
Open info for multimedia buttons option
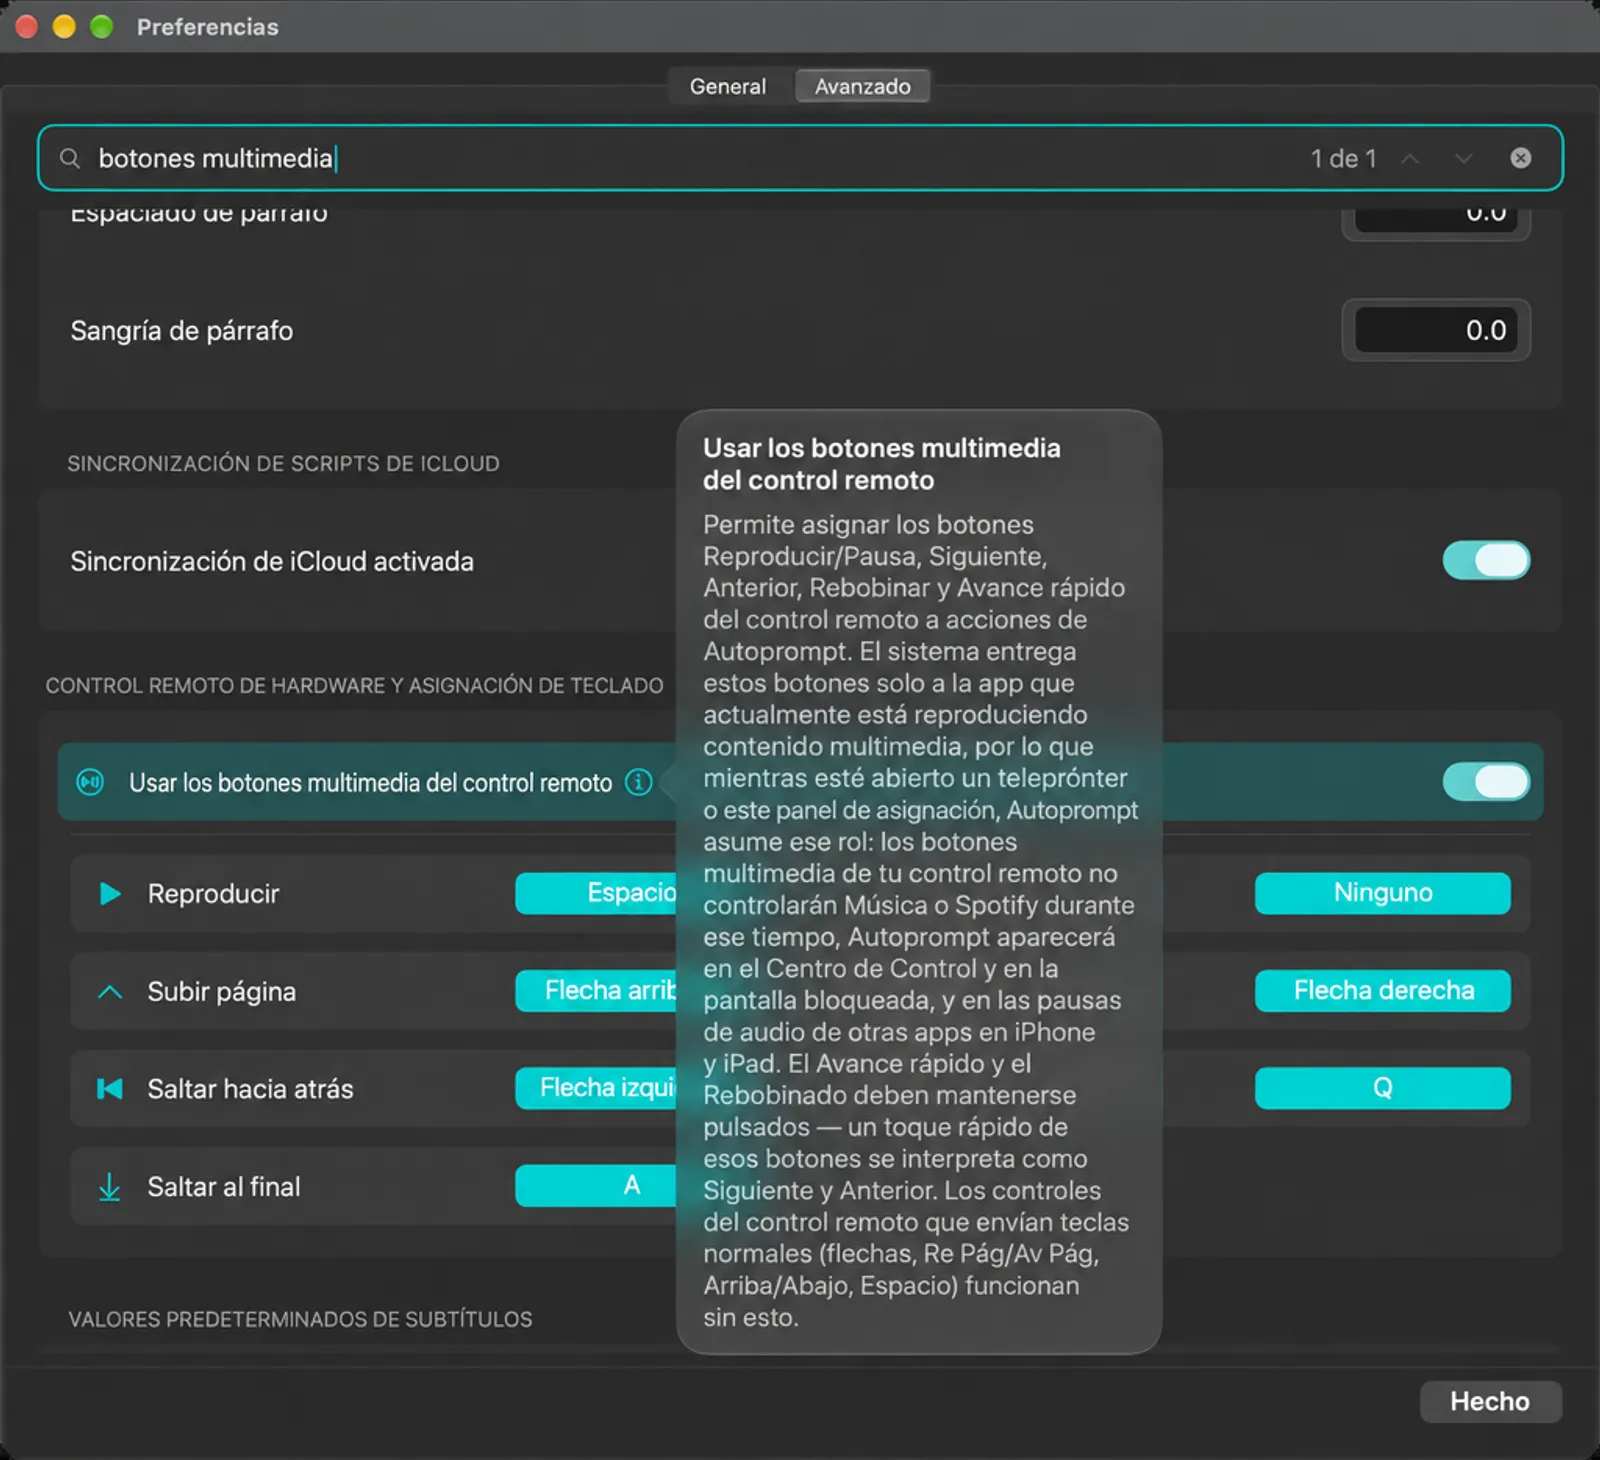638,782
